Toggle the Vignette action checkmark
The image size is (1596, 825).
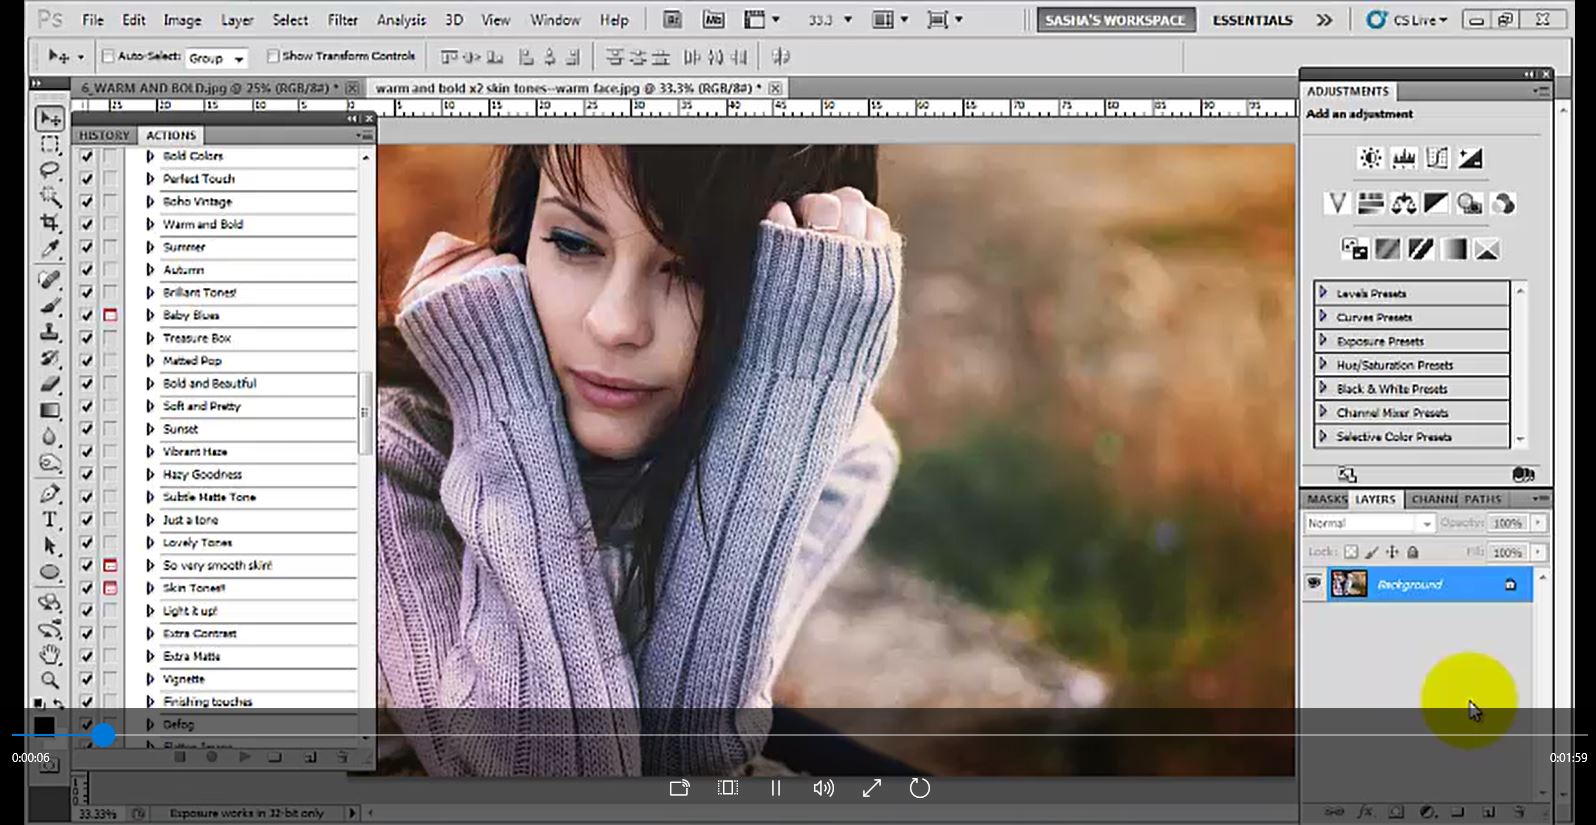coord(87,679)
